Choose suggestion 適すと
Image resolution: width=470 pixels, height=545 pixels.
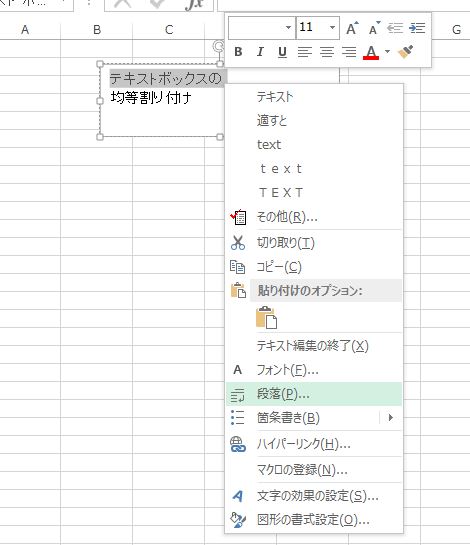pos(314,120)
